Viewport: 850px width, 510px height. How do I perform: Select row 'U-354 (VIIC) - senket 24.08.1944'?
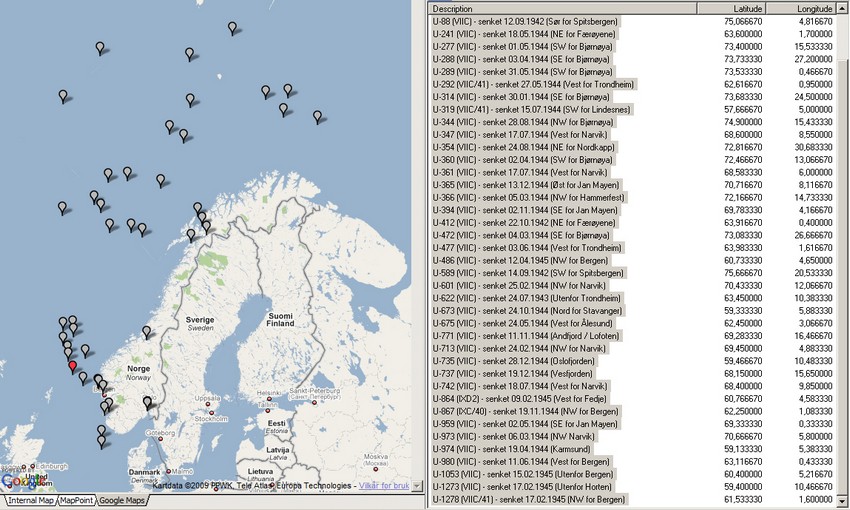[x=633, y=147]
